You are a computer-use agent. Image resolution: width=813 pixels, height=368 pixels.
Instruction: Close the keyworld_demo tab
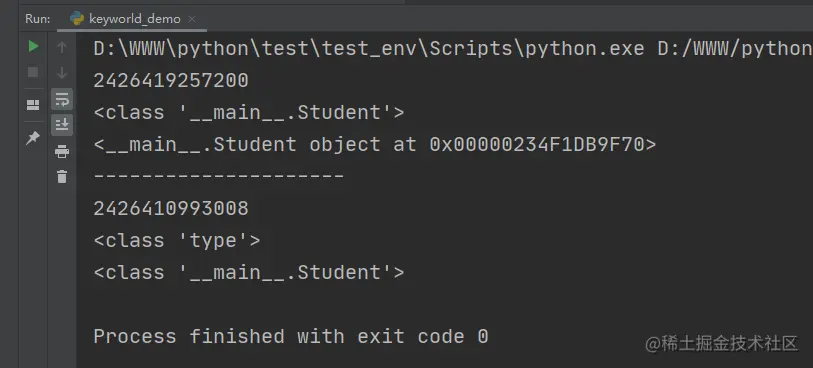click(x=192, y=20)
